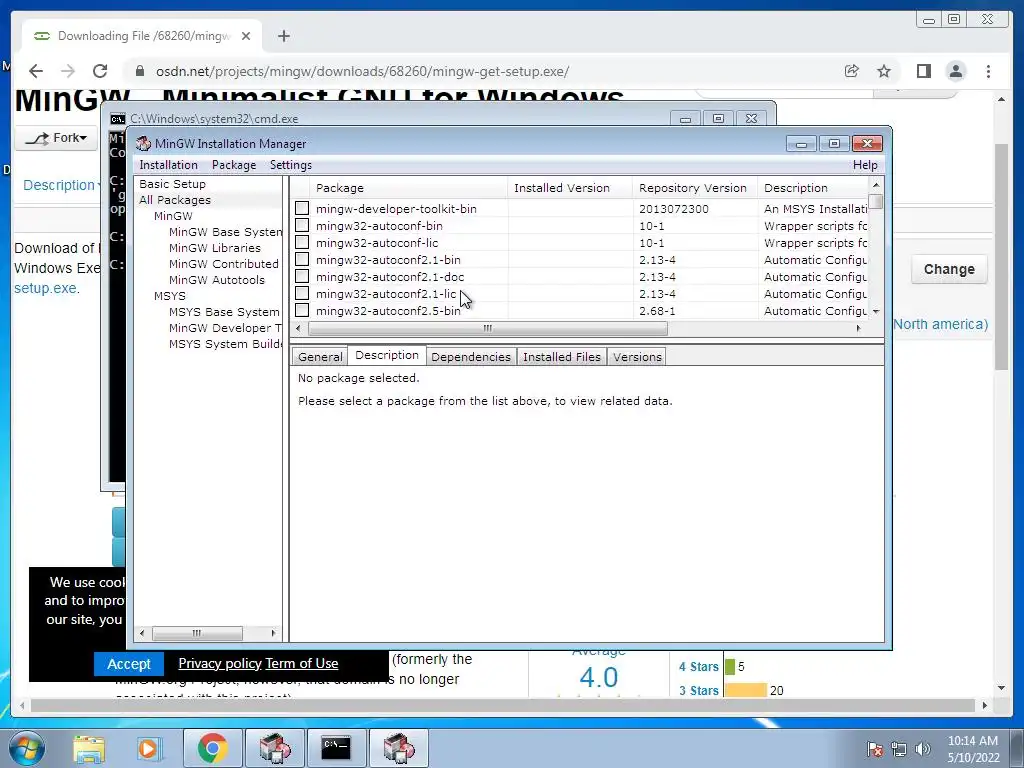The height and width of the screenshot is (768, 1024).
Task: Click the Description column header
Action: pyautogui.click(x=813, y=188)
